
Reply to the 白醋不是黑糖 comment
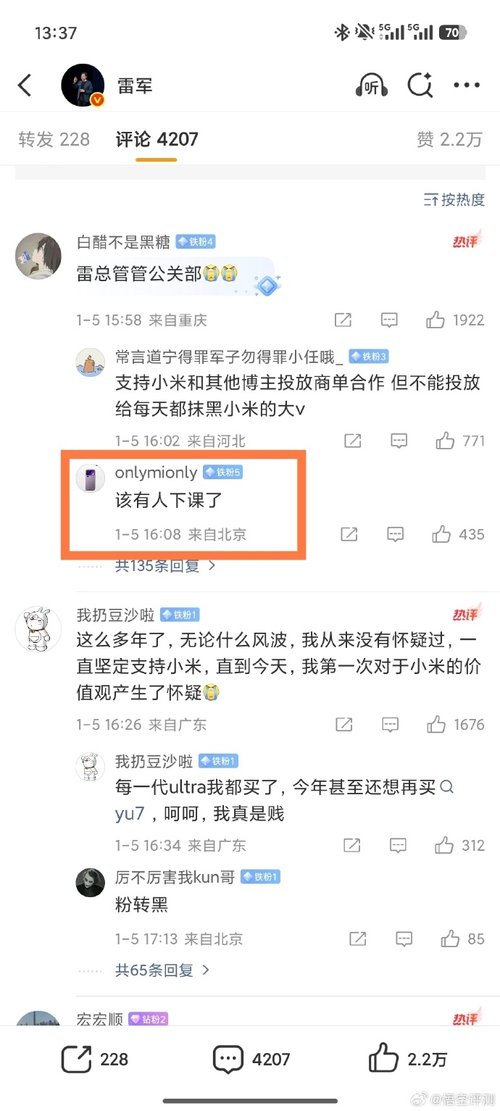[x=389, y=320]
